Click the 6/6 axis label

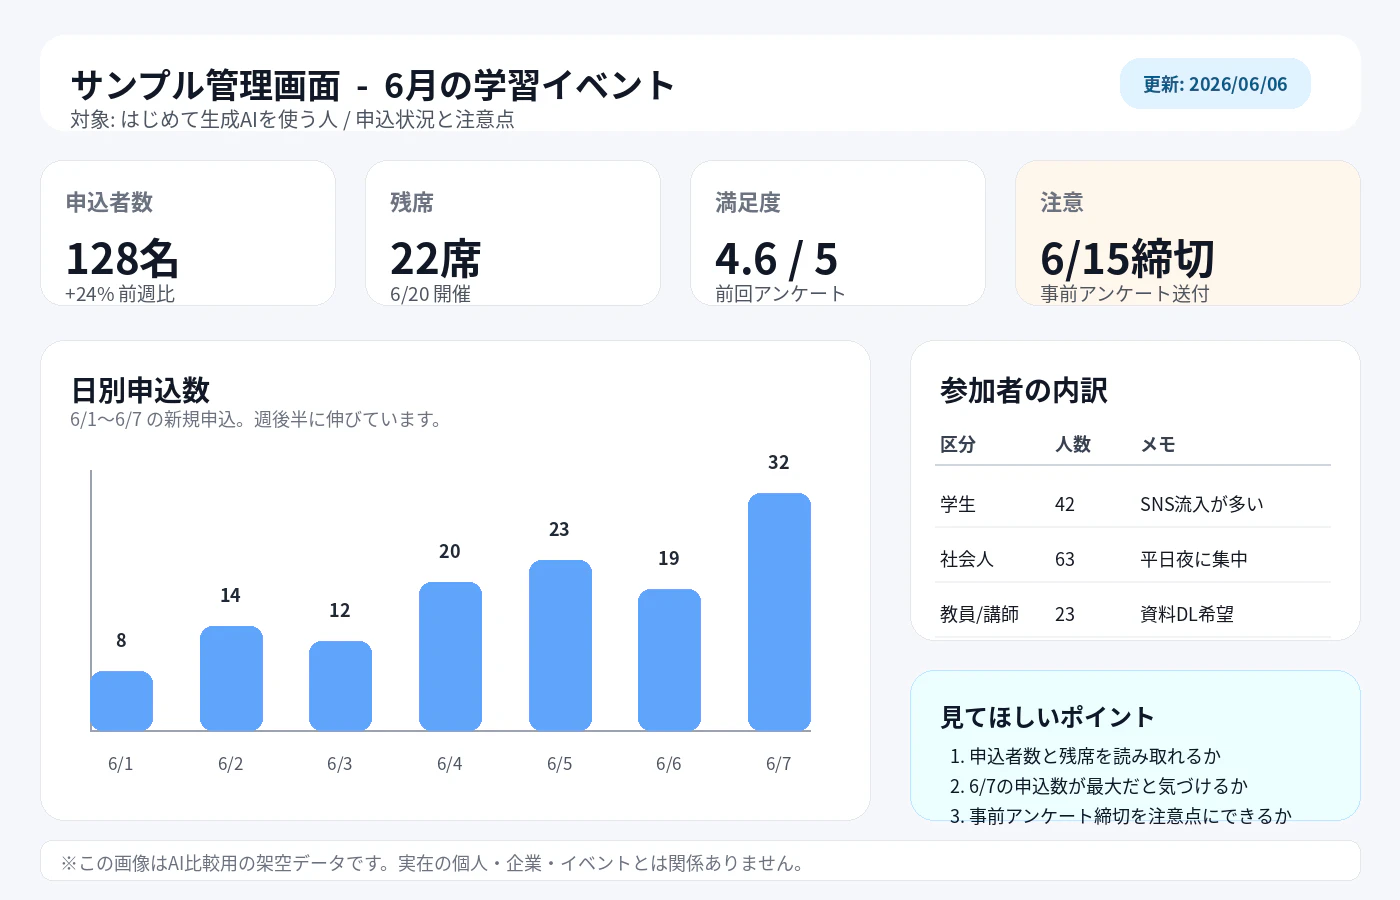pos(669,764)
